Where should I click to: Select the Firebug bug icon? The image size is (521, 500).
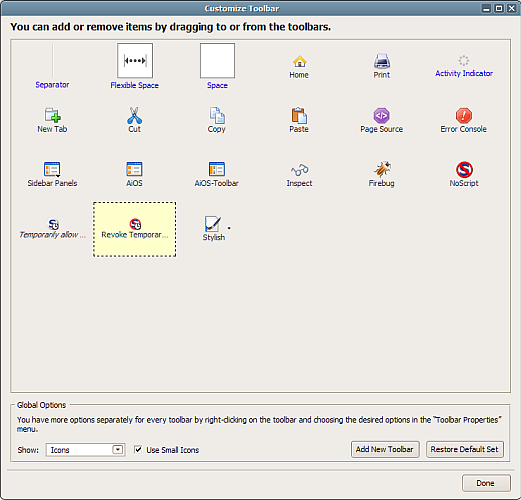(x=382, y=169)
